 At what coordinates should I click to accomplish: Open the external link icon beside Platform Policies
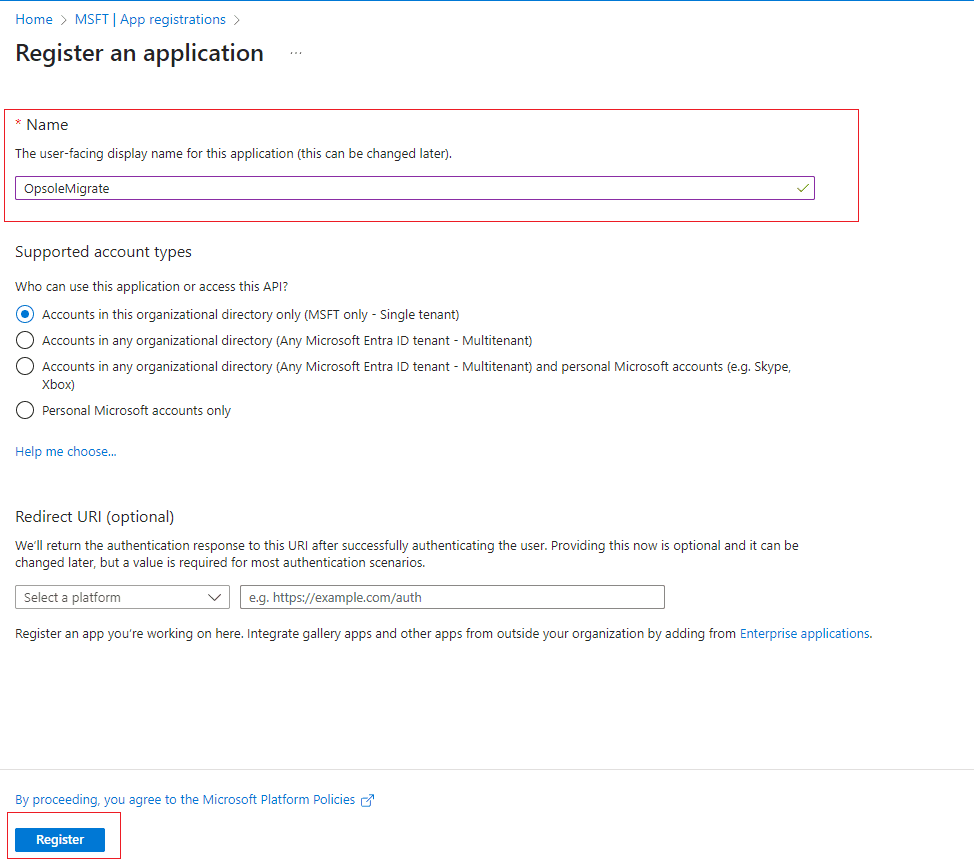coord(368,799)
